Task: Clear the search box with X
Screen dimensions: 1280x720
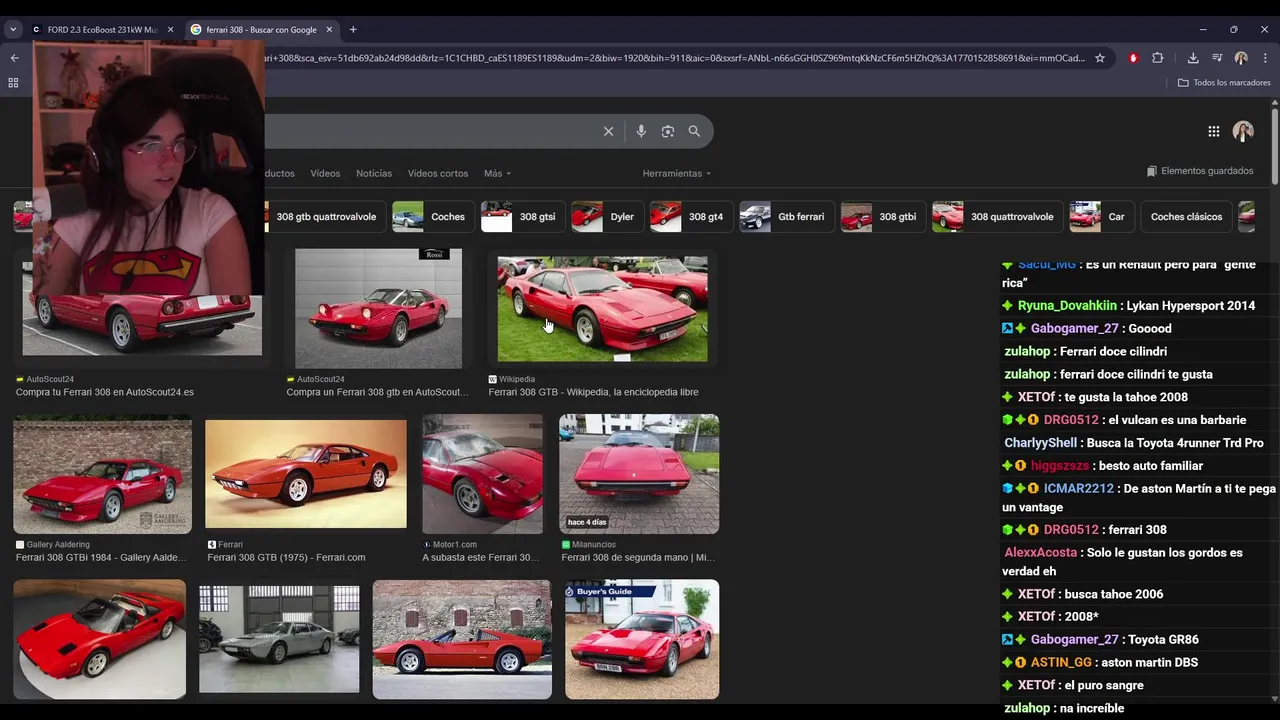Action: coord(608,131)
